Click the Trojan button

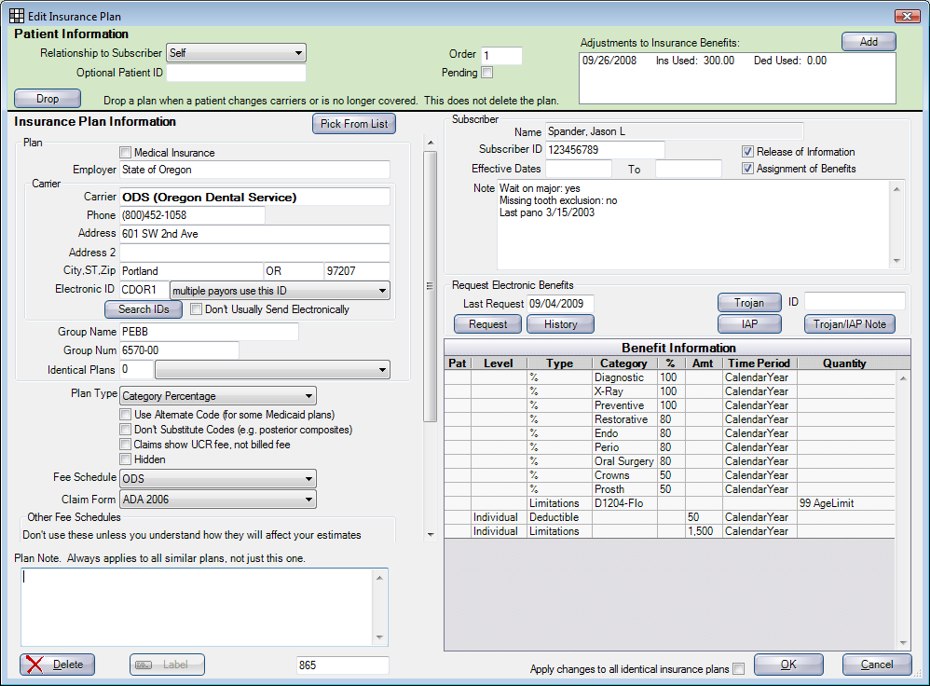tap(749, 302)
